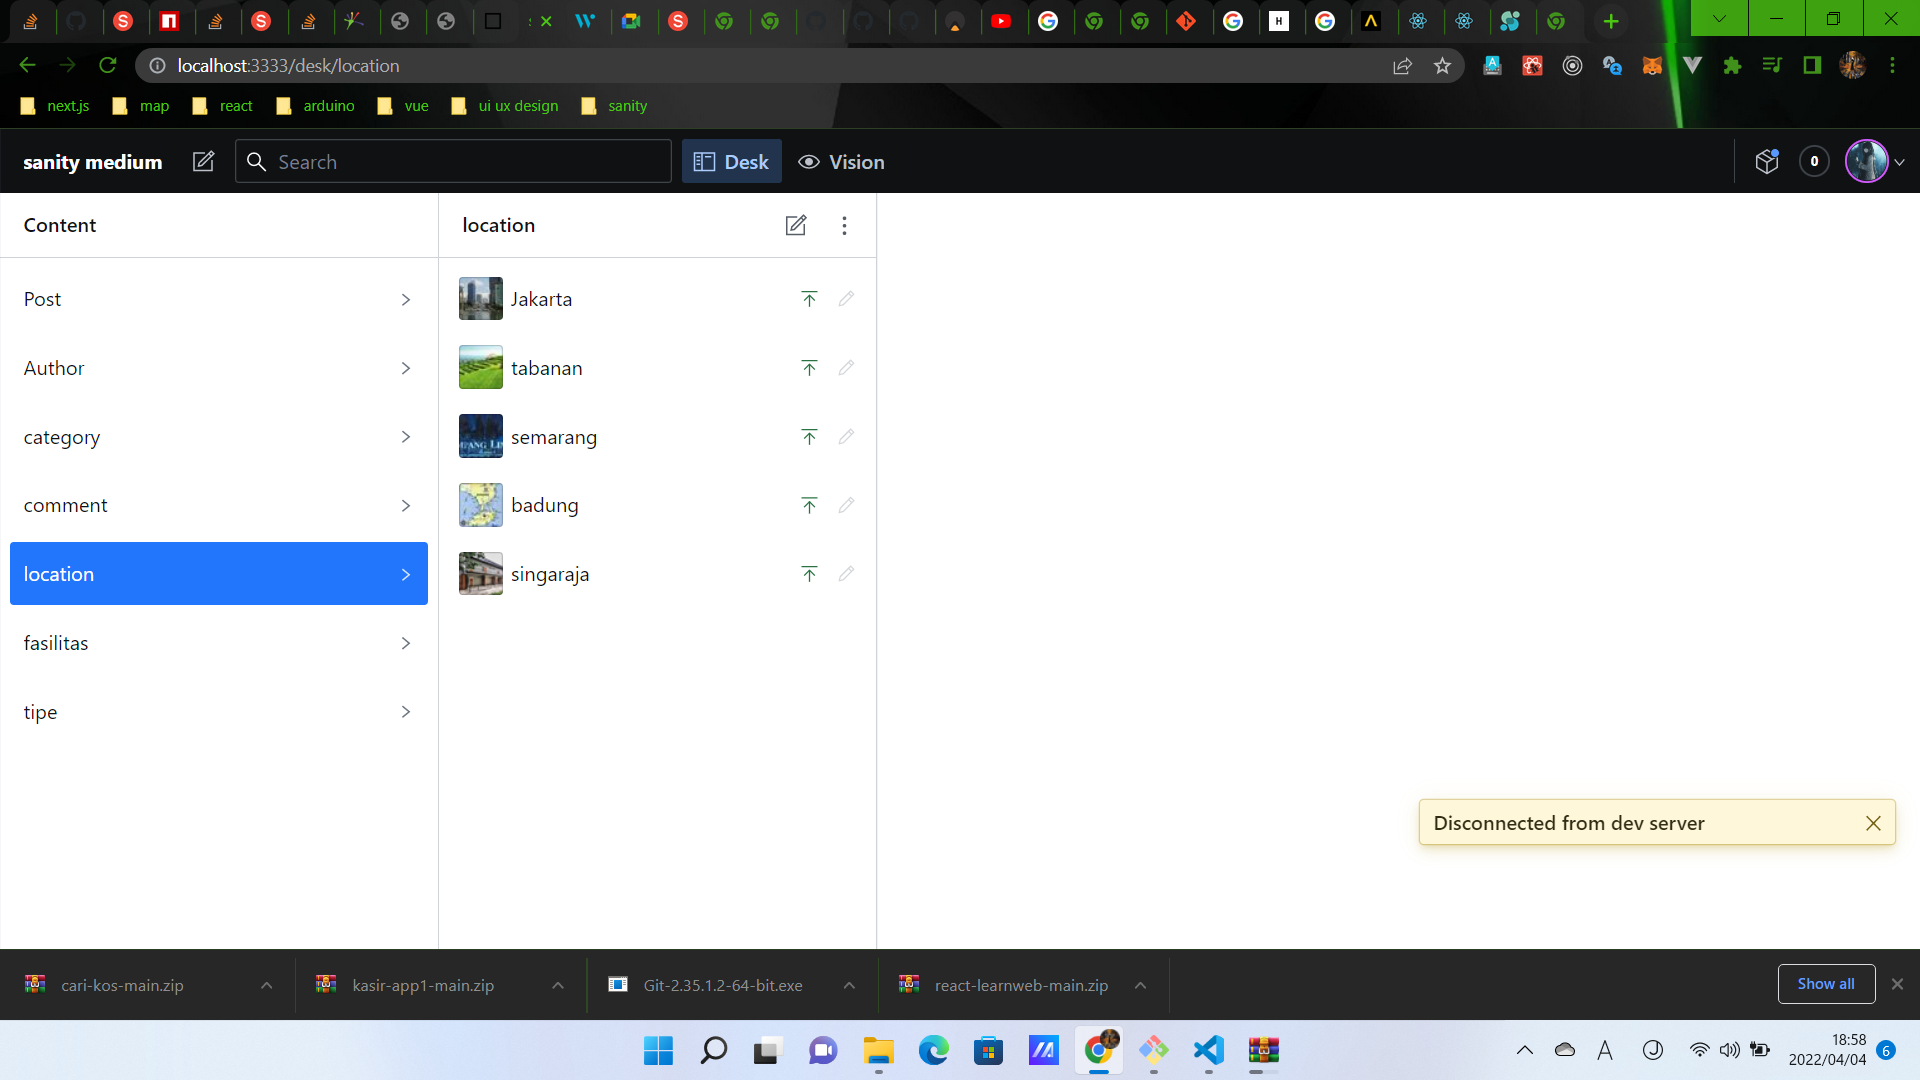Open location pane three-dot menu
The width and height of the screenshot is (1920, 1080).
844,226
